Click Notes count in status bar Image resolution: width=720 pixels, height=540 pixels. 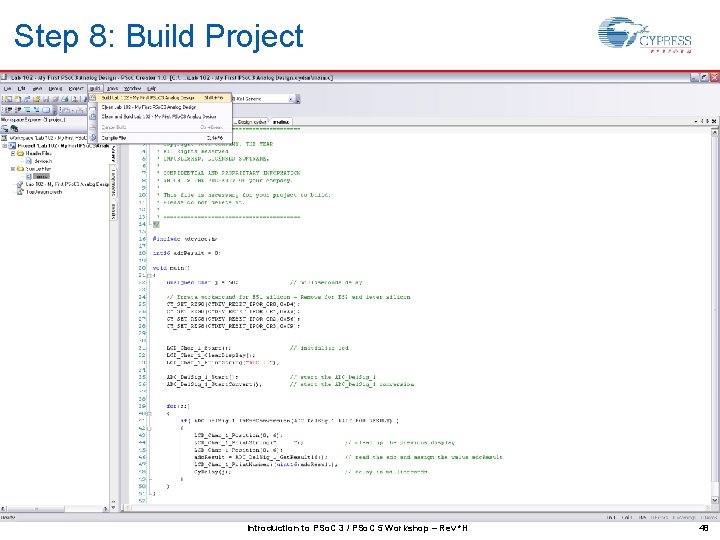click(x=710, y=518)
